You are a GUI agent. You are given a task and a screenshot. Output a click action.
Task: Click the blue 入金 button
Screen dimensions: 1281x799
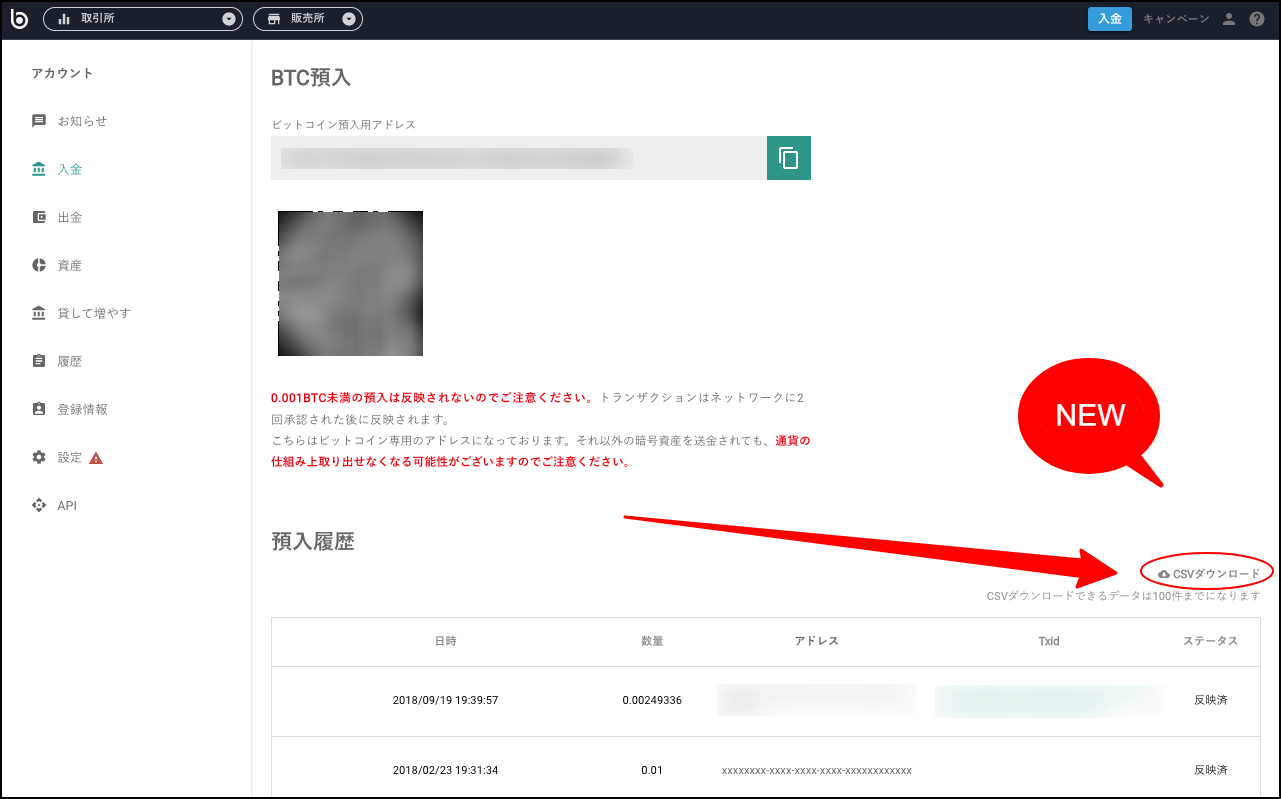(x=1109, y=19)
